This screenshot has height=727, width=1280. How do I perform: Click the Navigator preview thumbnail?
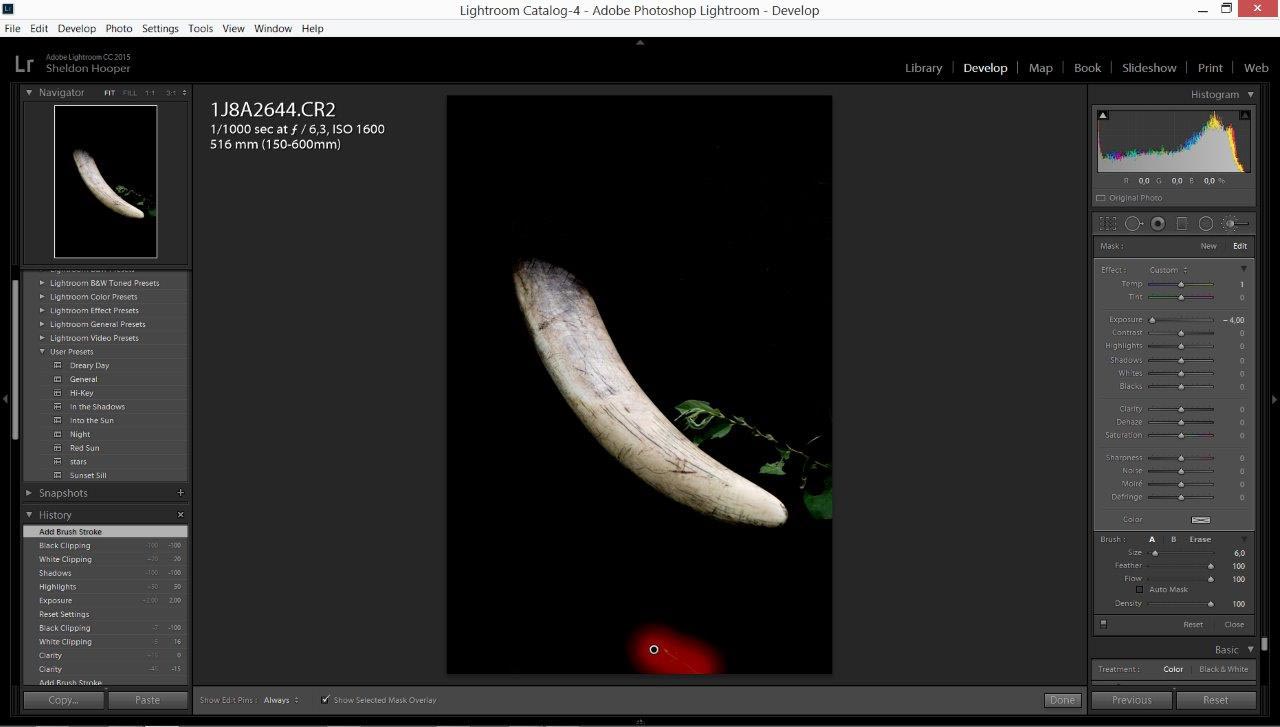coord(105,182)
